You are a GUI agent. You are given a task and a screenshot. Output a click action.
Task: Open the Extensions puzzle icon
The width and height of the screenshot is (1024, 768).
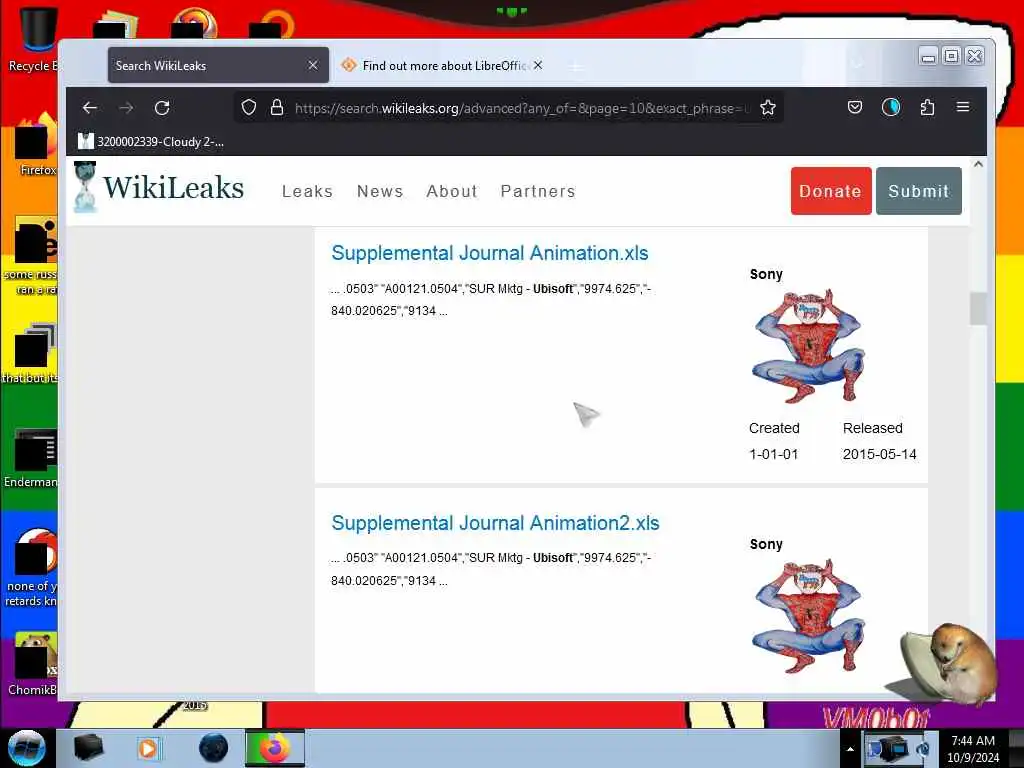click(x=927, y=107)
